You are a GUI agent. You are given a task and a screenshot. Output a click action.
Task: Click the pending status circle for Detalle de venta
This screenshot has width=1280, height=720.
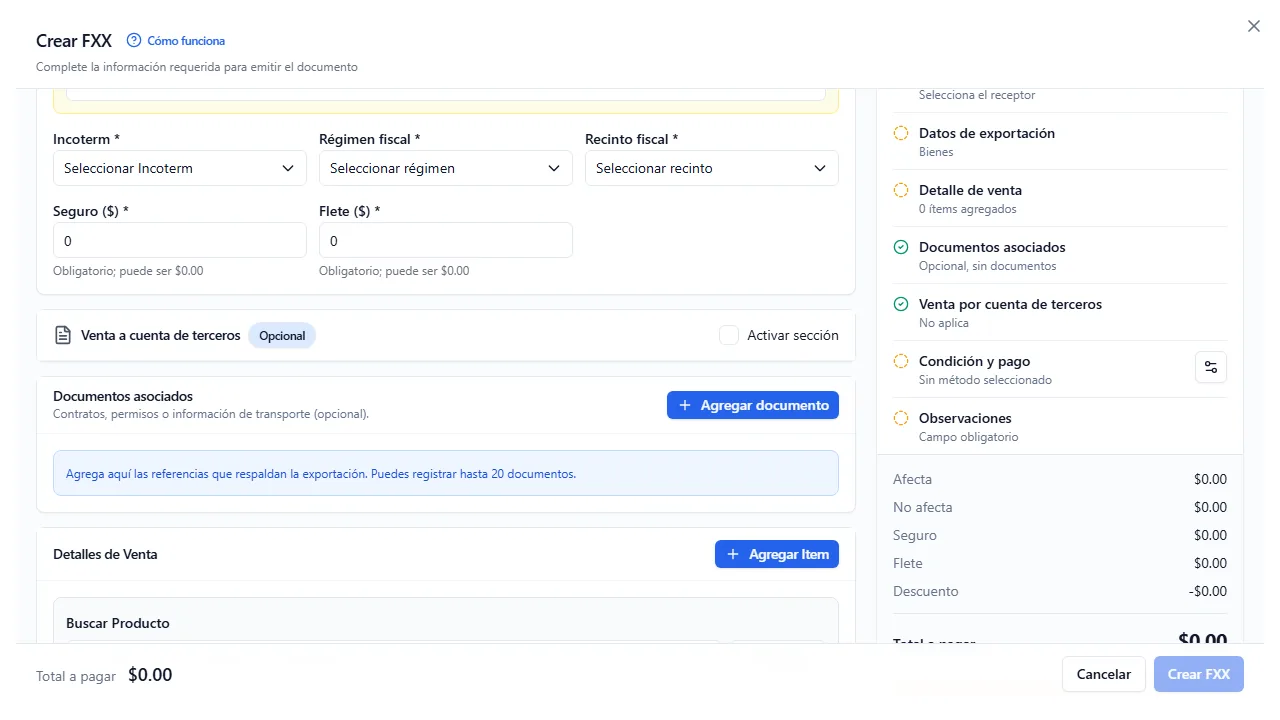coord(901,190)
